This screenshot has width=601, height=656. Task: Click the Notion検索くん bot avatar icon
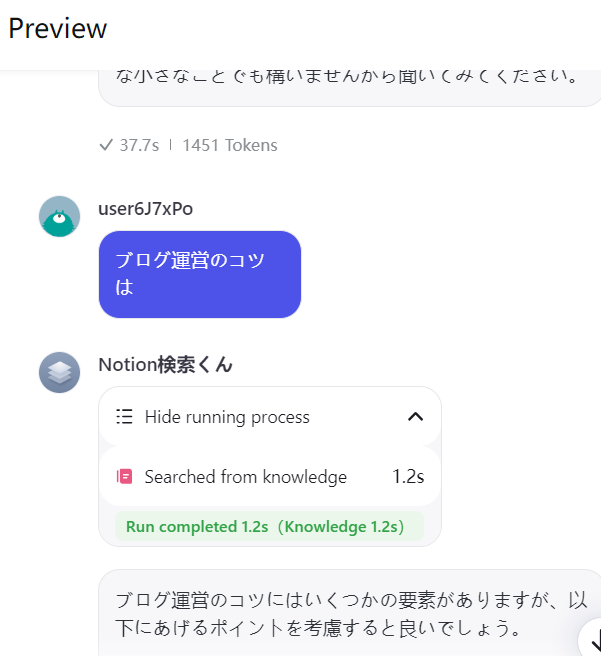click(x=59, y=372)
